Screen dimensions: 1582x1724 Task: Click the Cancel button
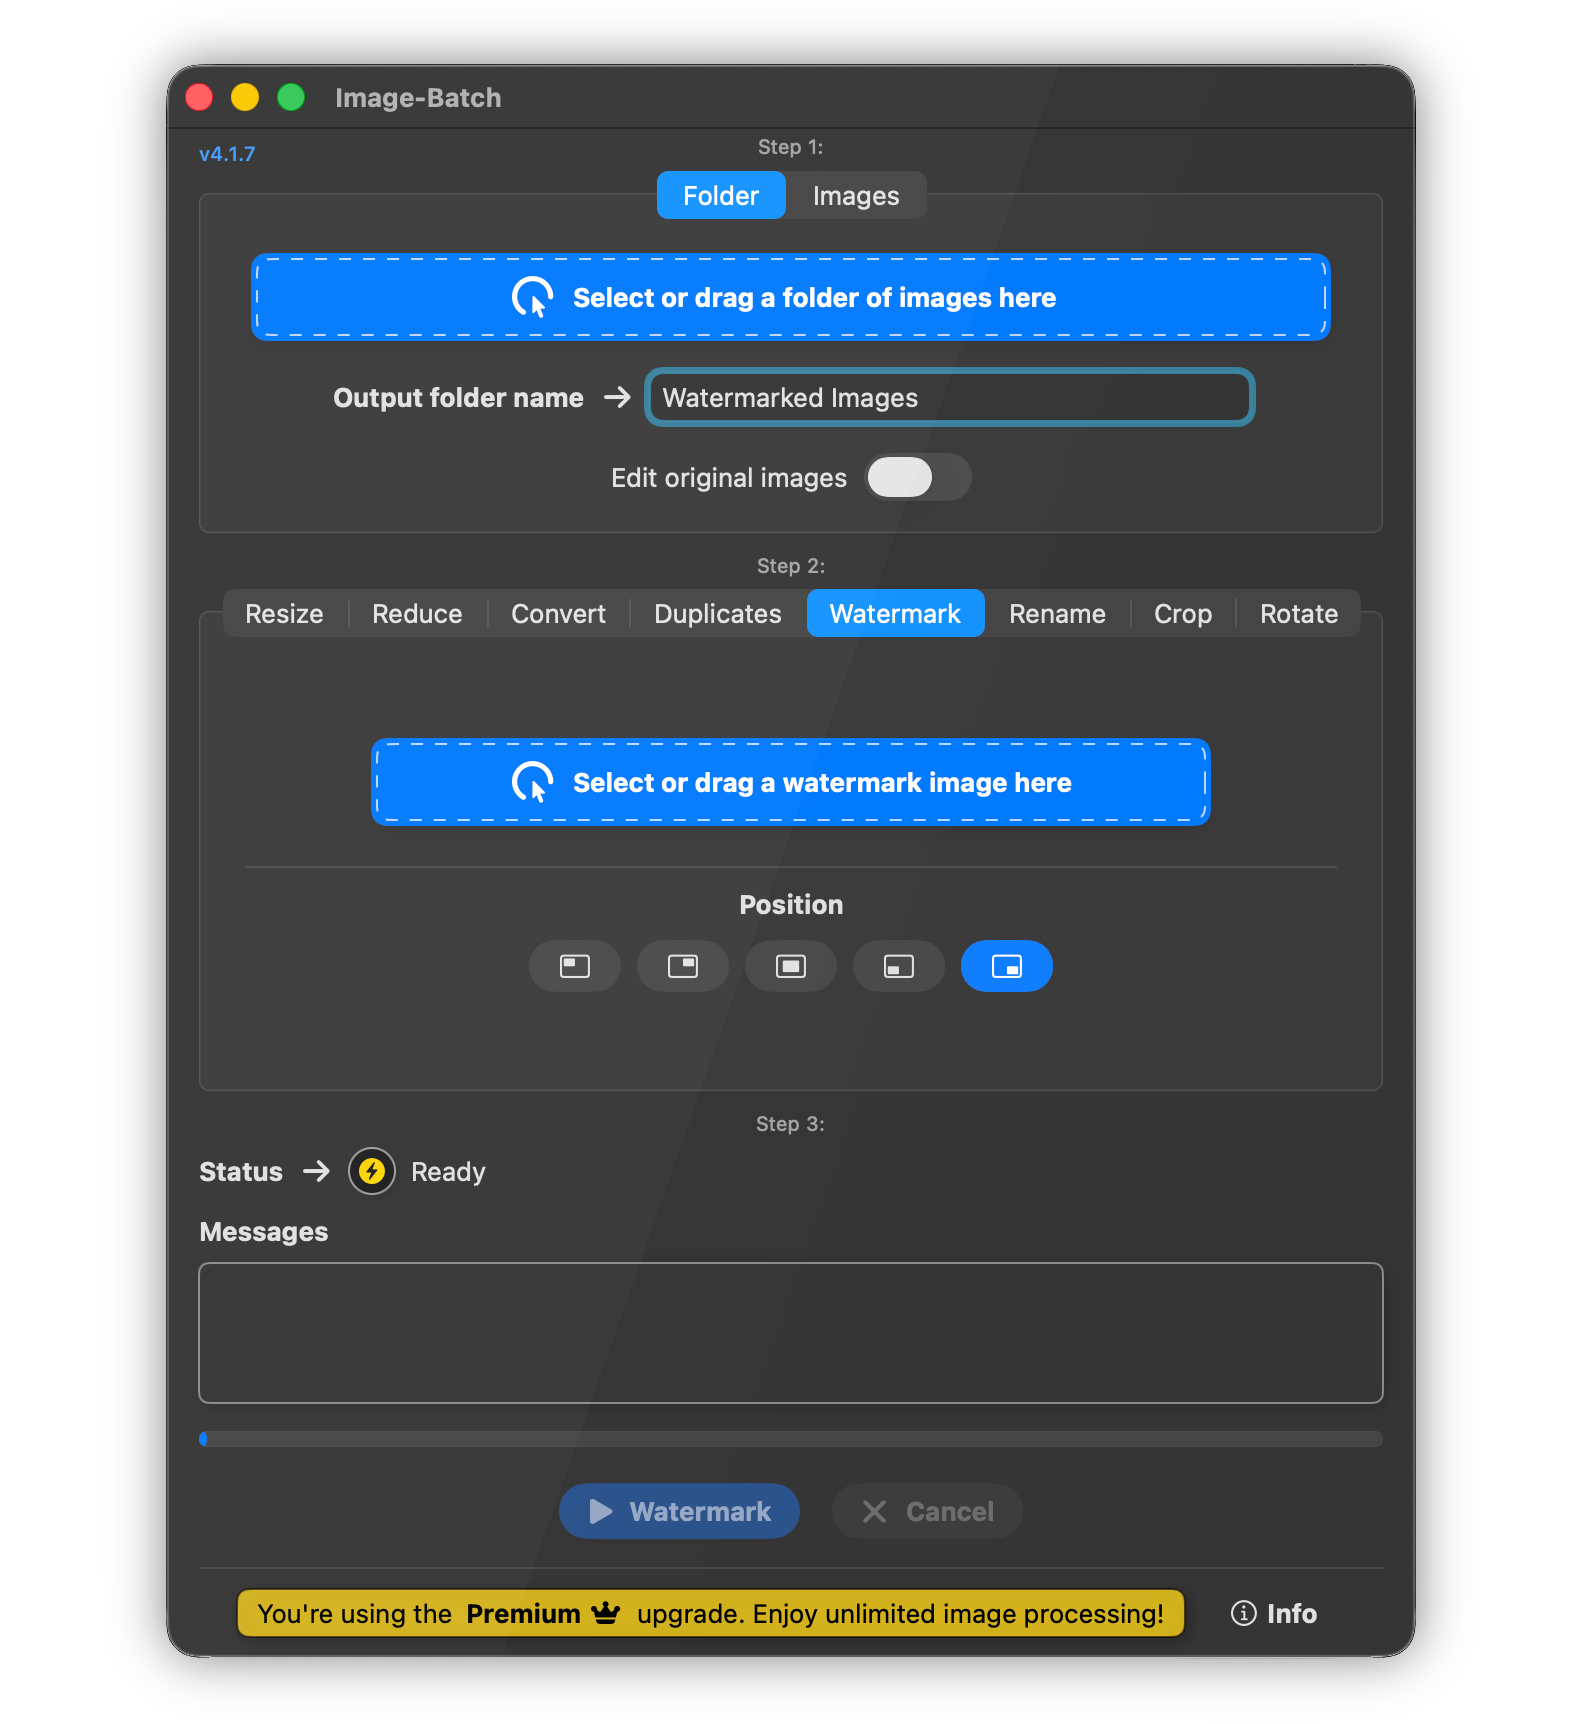click(927, 1511)
